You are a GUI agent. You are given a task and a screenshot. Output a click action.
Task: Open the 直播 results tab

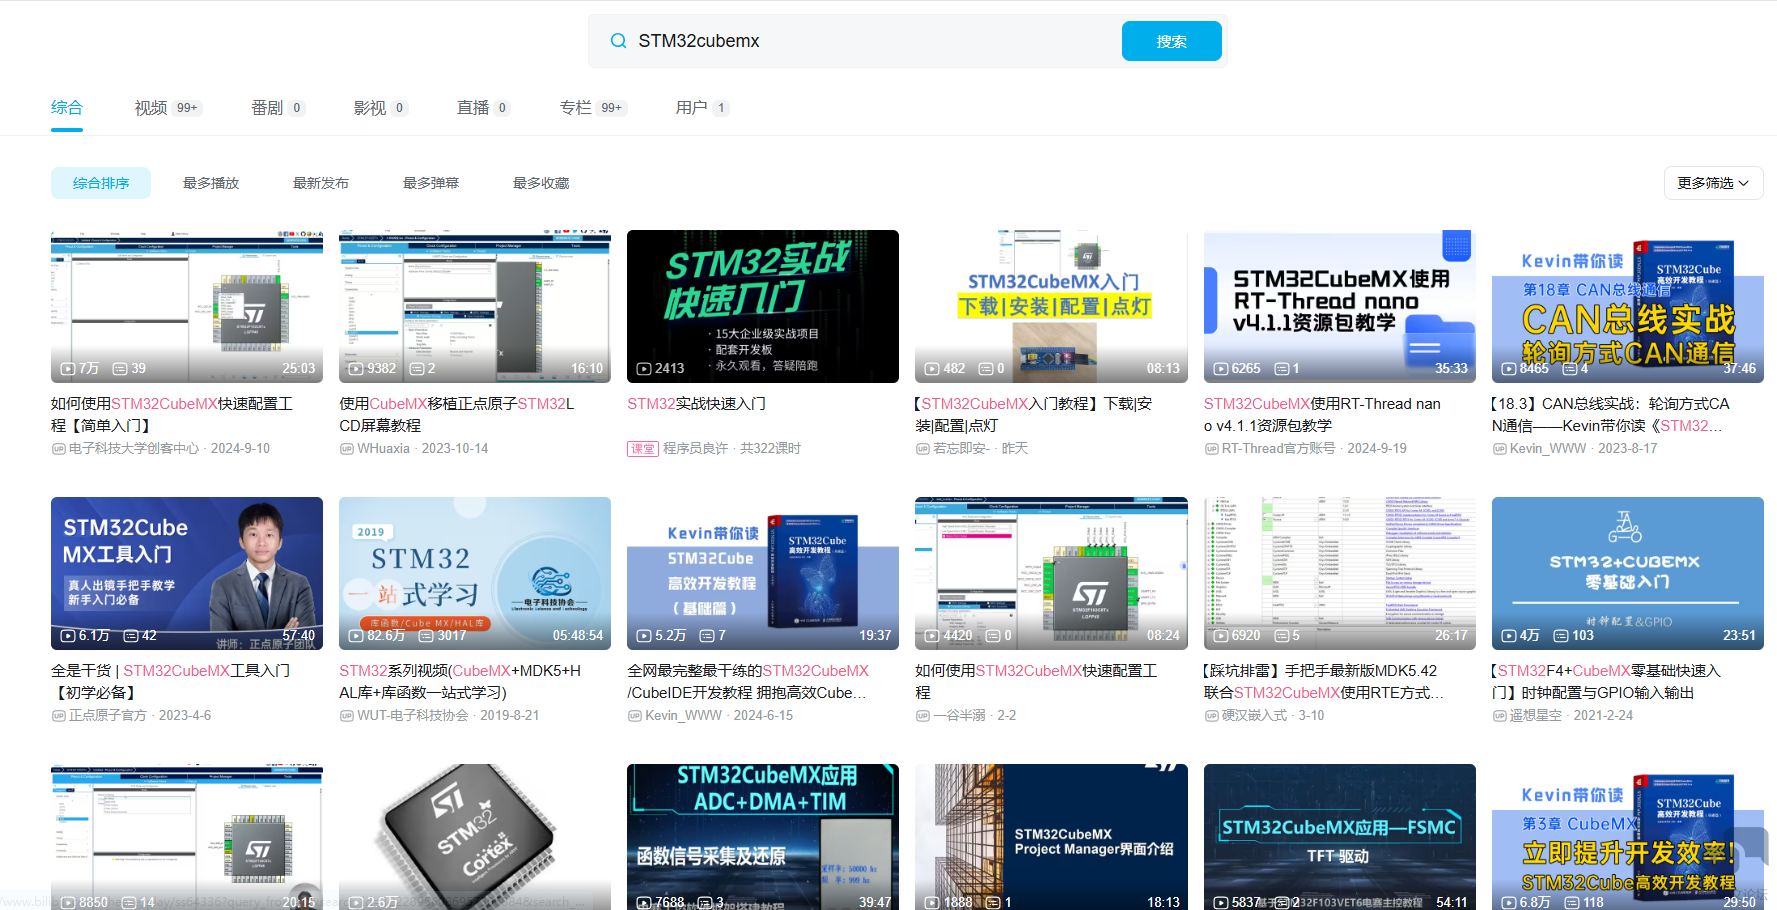point(483,108)
